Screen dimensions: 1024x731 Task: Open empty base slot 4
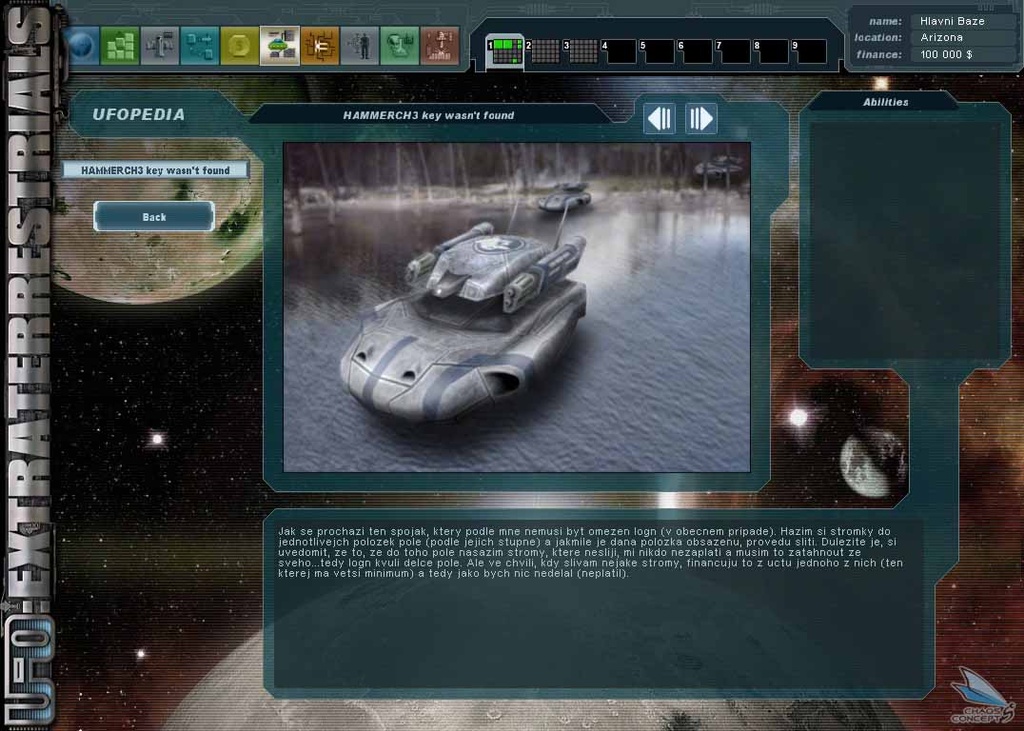click(x=621, y=48)
